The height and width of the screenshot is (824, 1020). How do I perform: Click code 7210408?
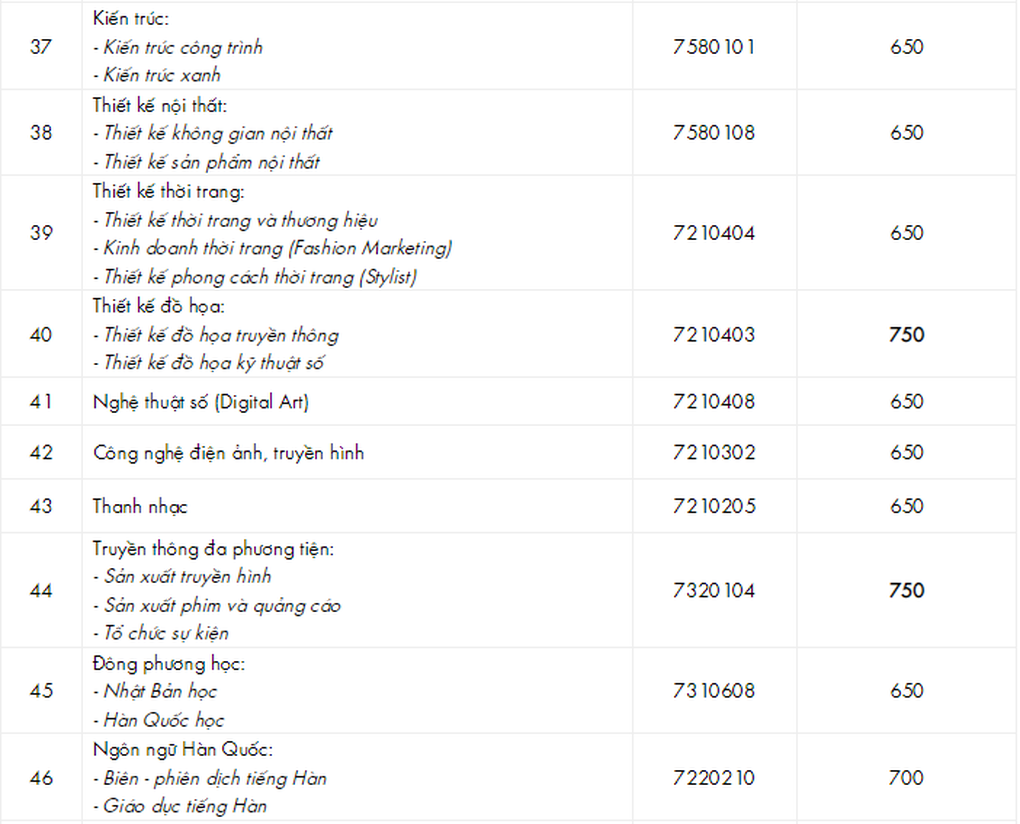tap(714, 401)
